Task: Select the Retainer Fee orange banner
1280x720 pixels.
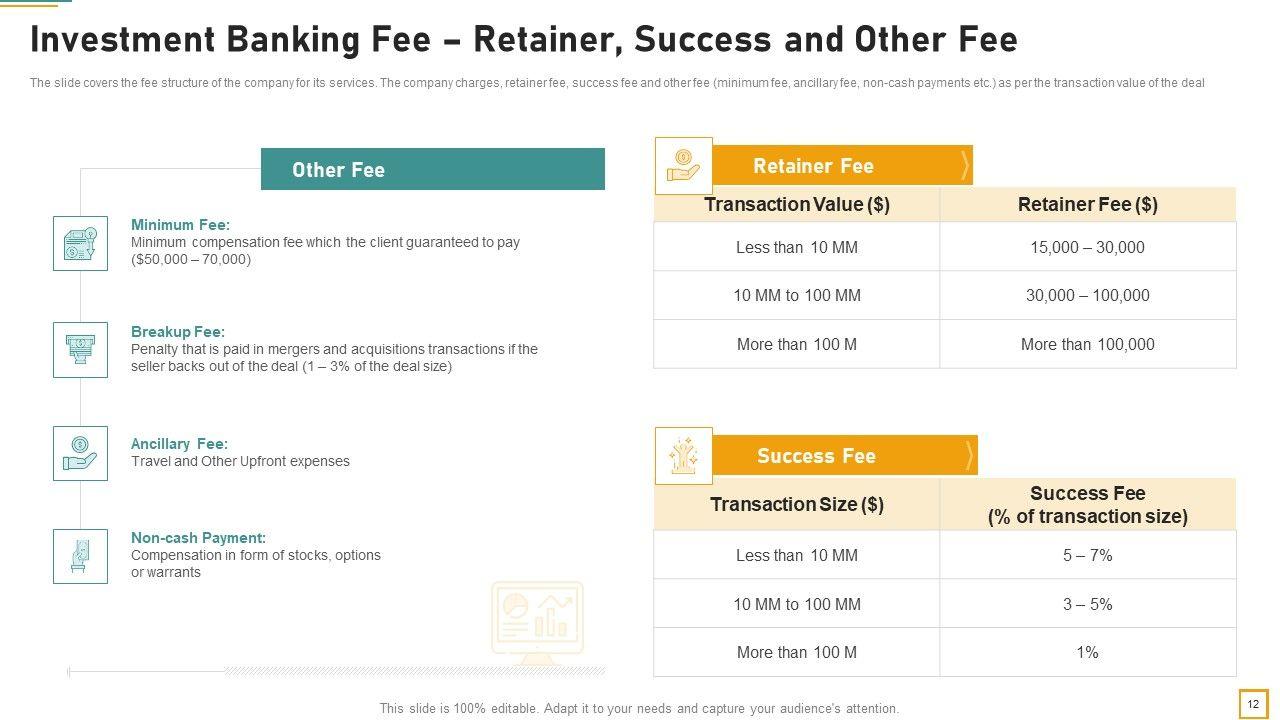Action: coord(840,166)
